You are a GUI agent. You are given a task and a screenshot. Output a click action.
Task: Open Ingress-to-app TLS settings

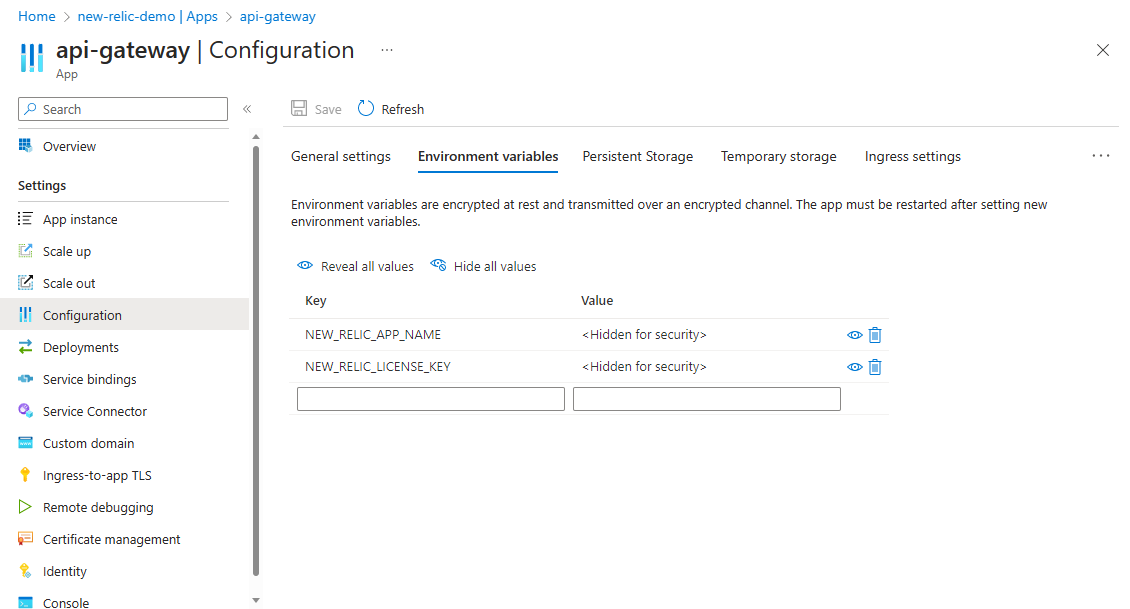[97, 475]
